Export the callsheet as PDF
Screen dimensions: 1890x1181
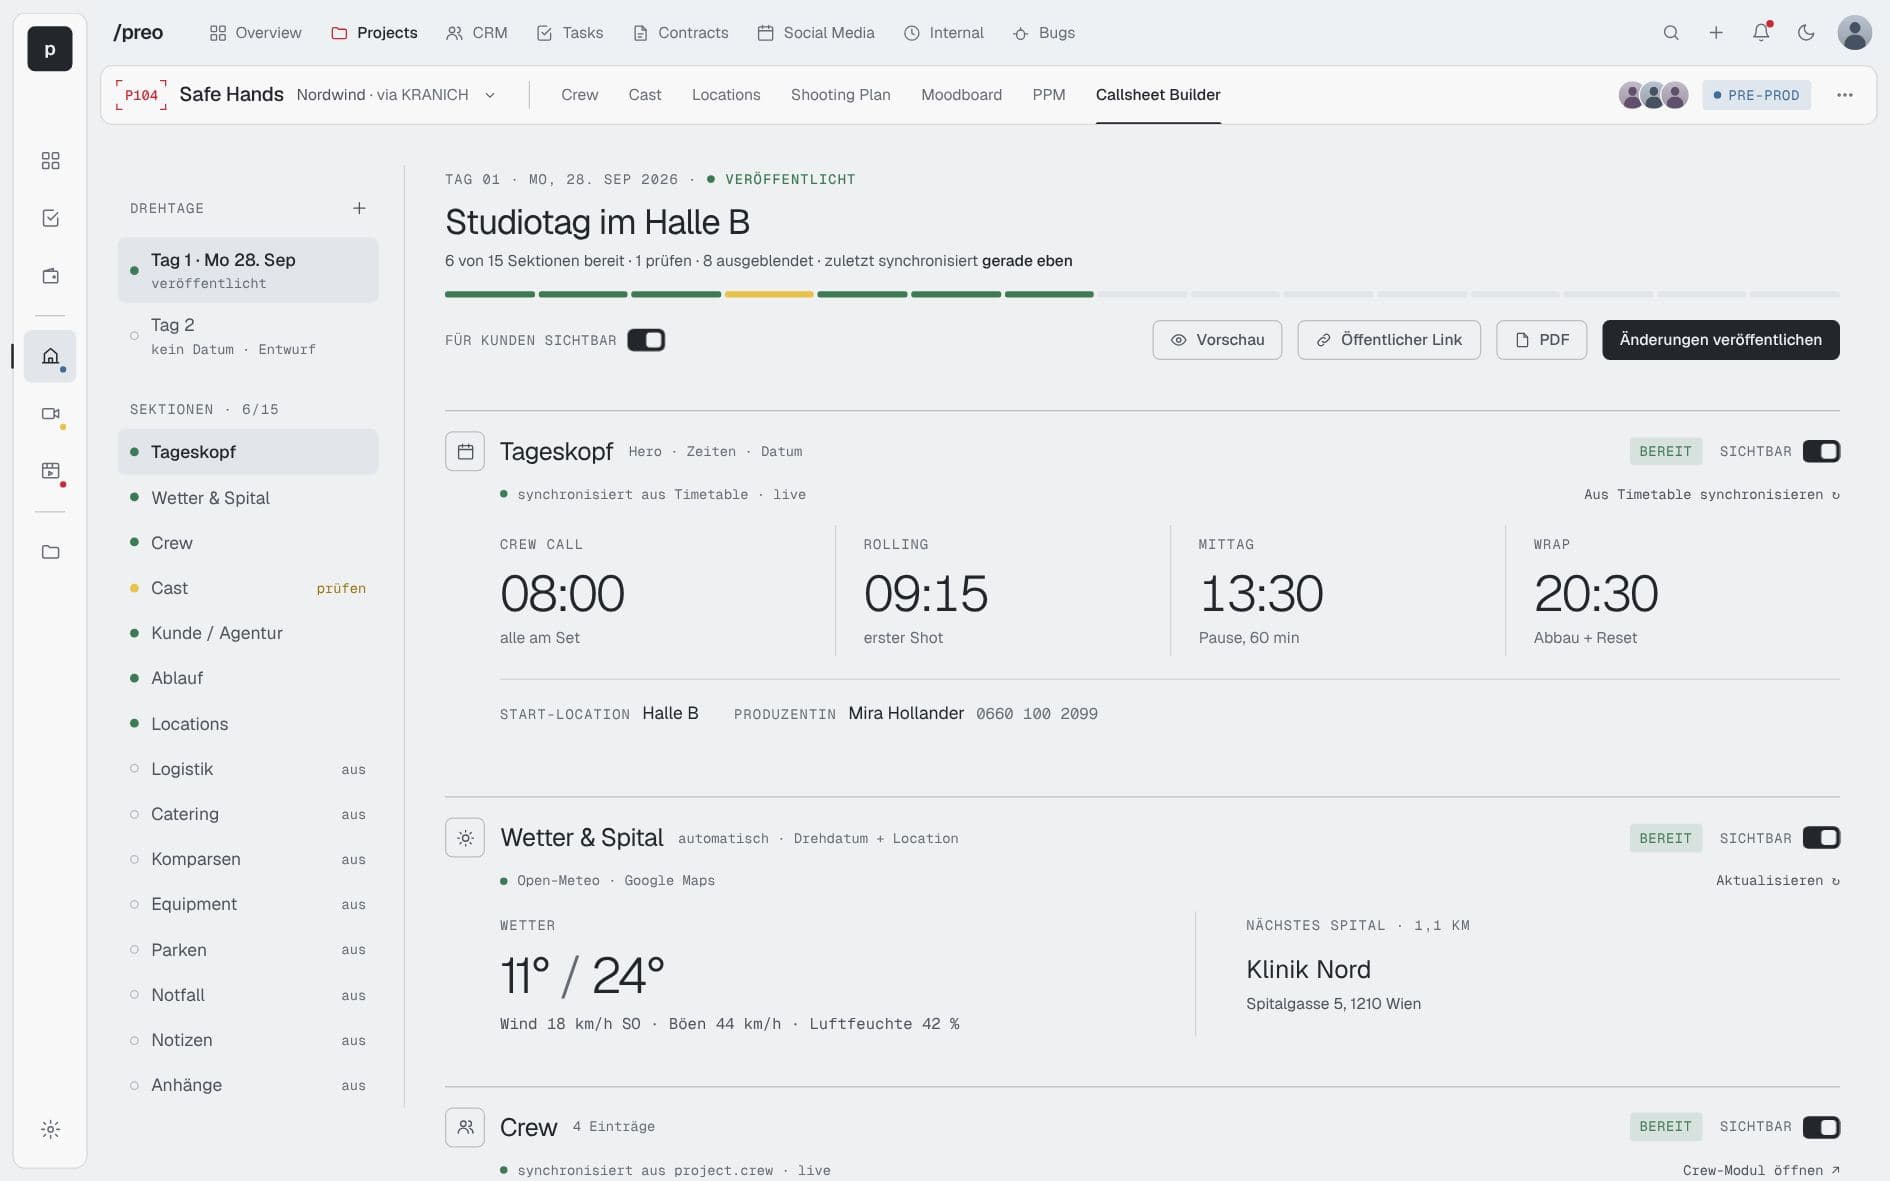click(1541, 340)
